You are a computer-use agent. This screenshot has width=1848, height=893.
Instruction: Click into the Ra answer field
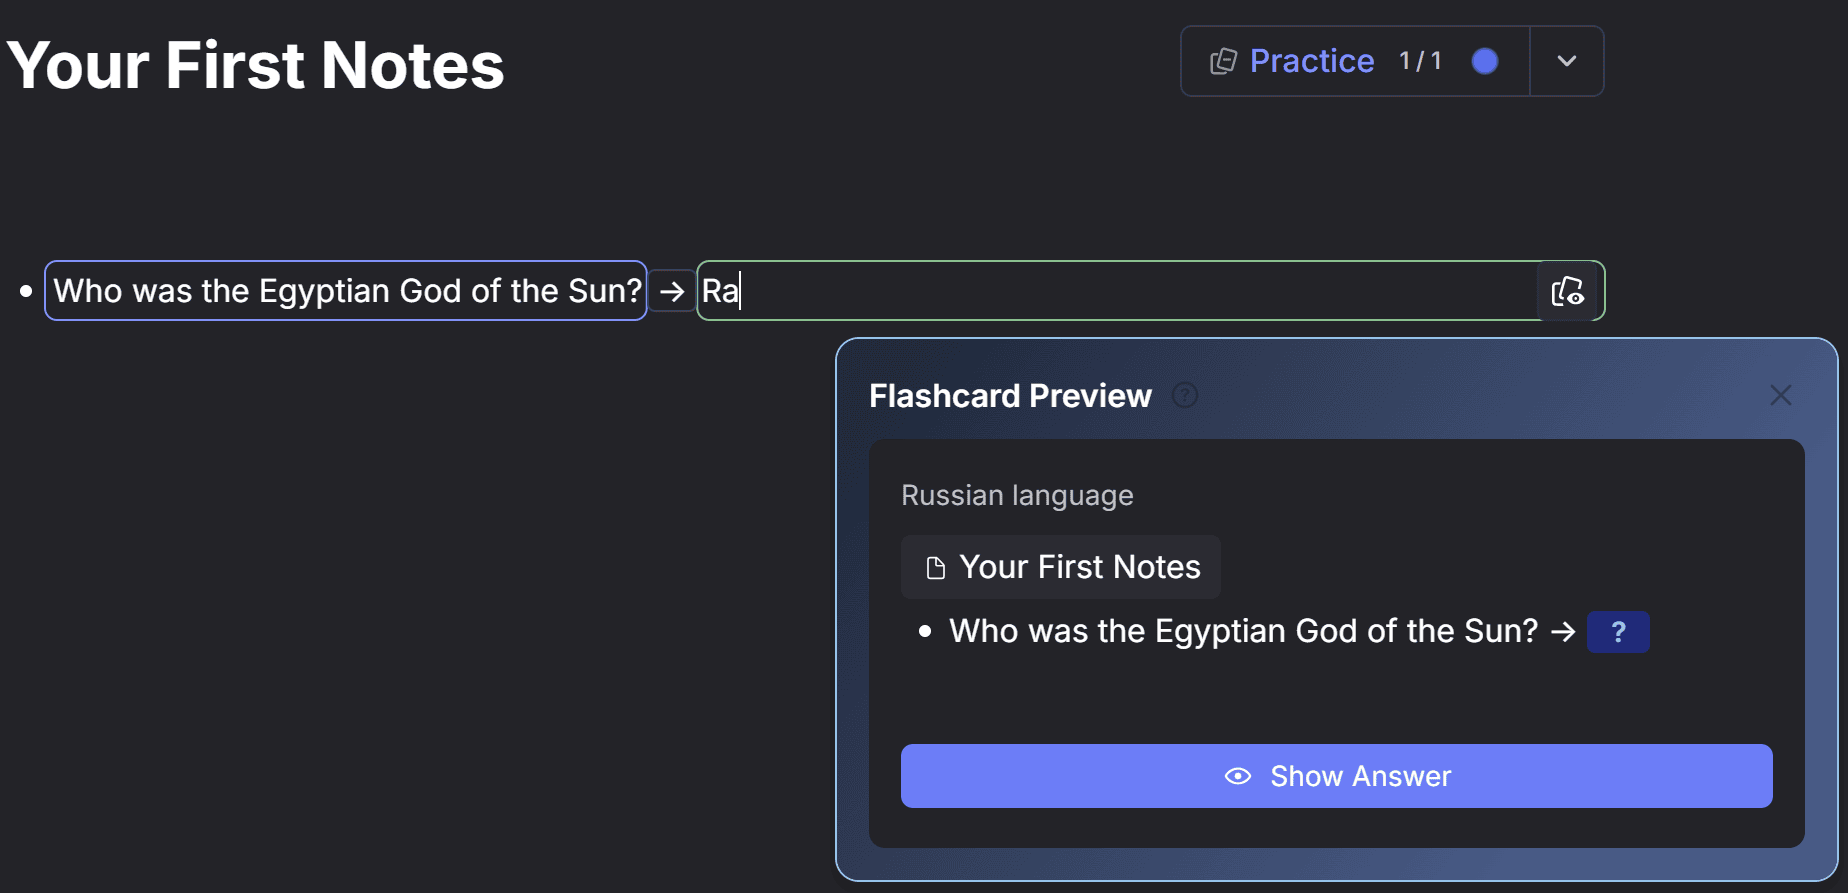pos(1116,291)
